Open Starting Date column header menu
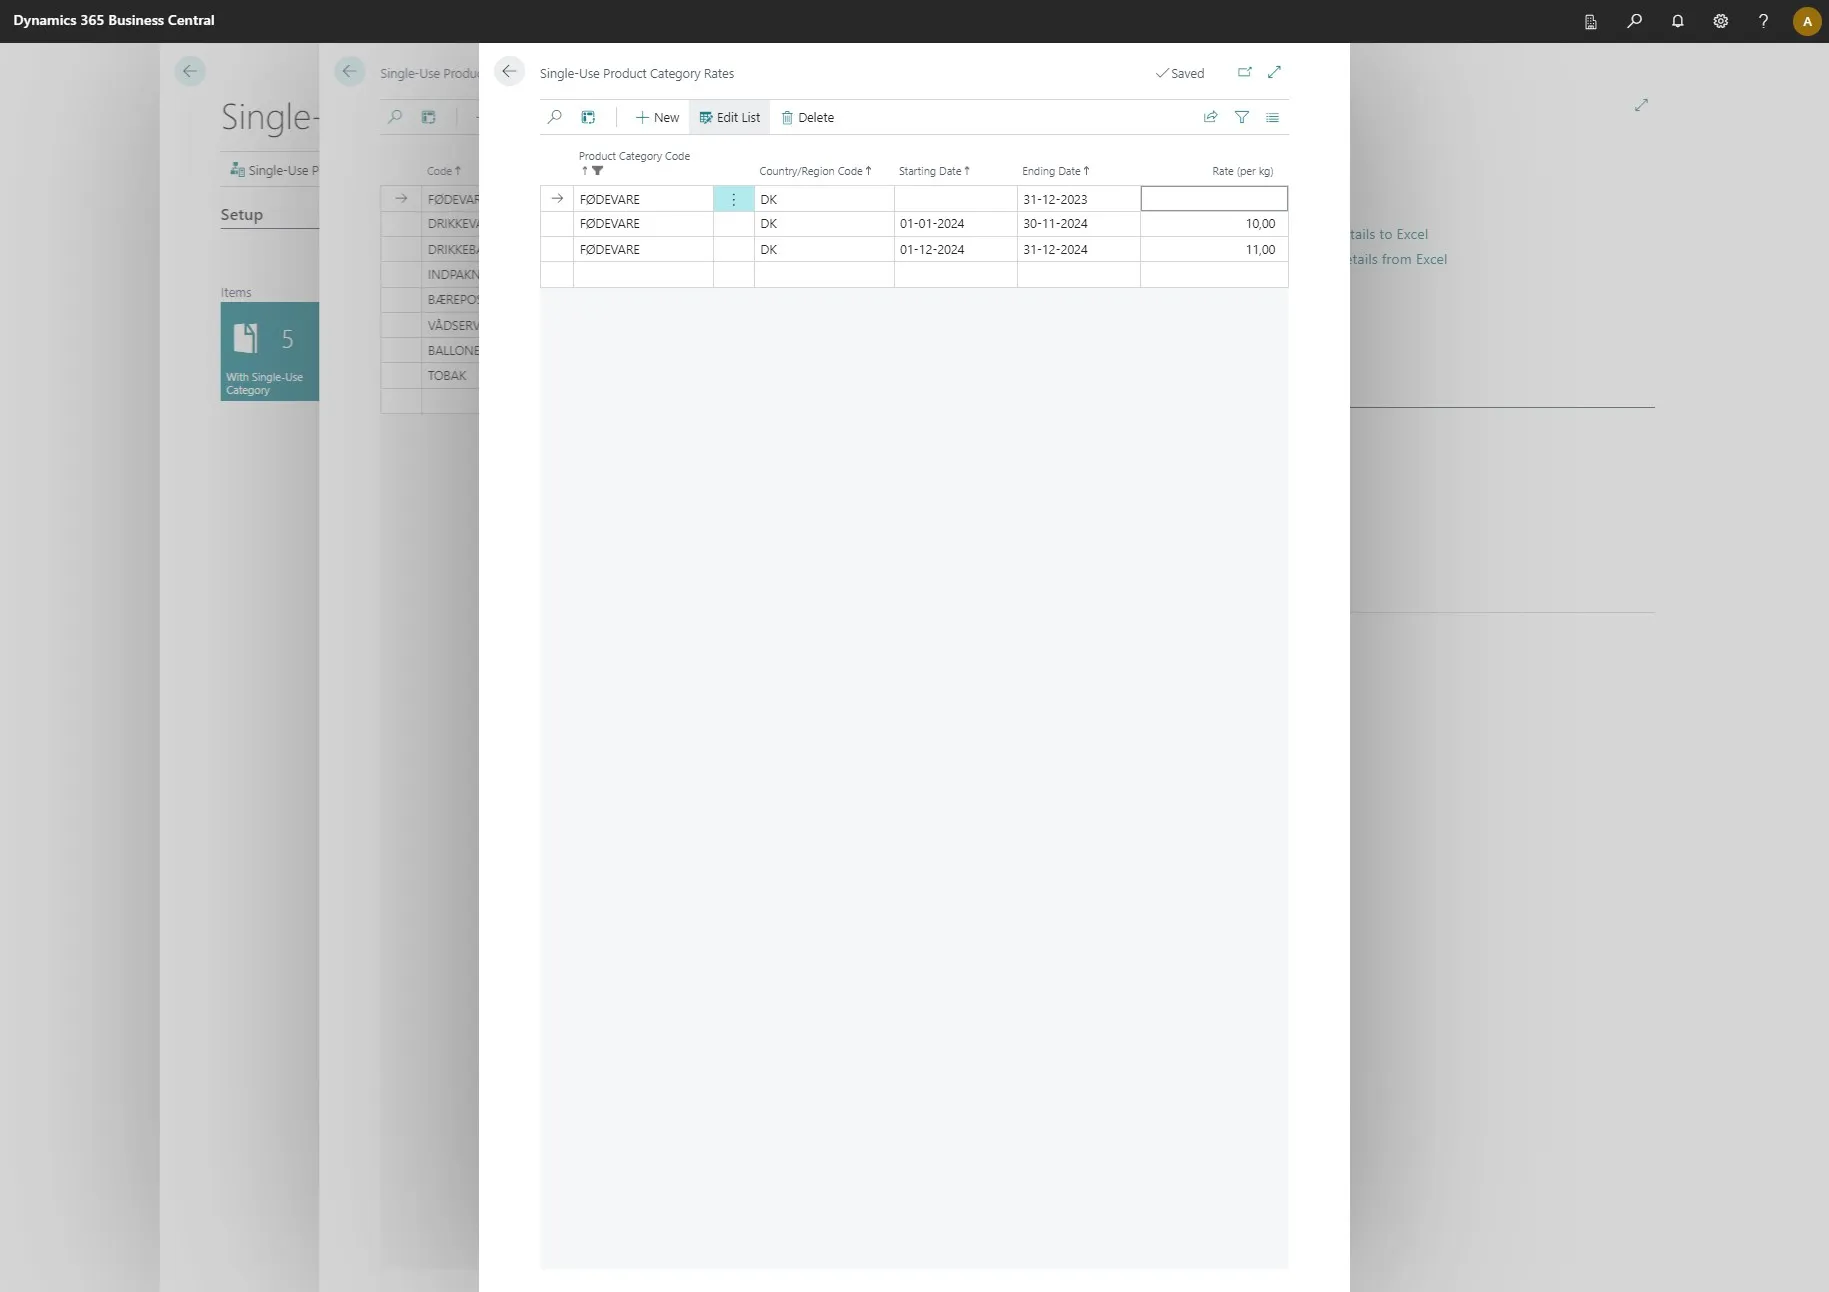Screen dimensions: 1829x1292 pyautogui.click(x=934, y=171)
